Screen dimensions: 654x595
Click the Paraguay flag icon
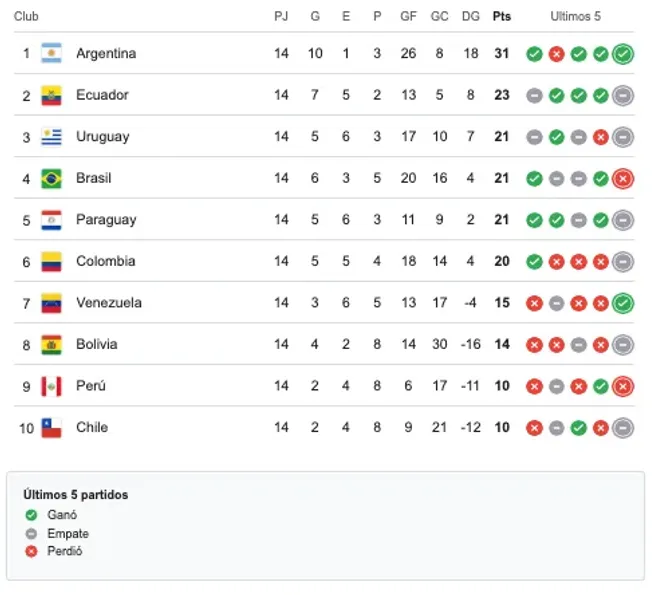[x=51, y=220]
